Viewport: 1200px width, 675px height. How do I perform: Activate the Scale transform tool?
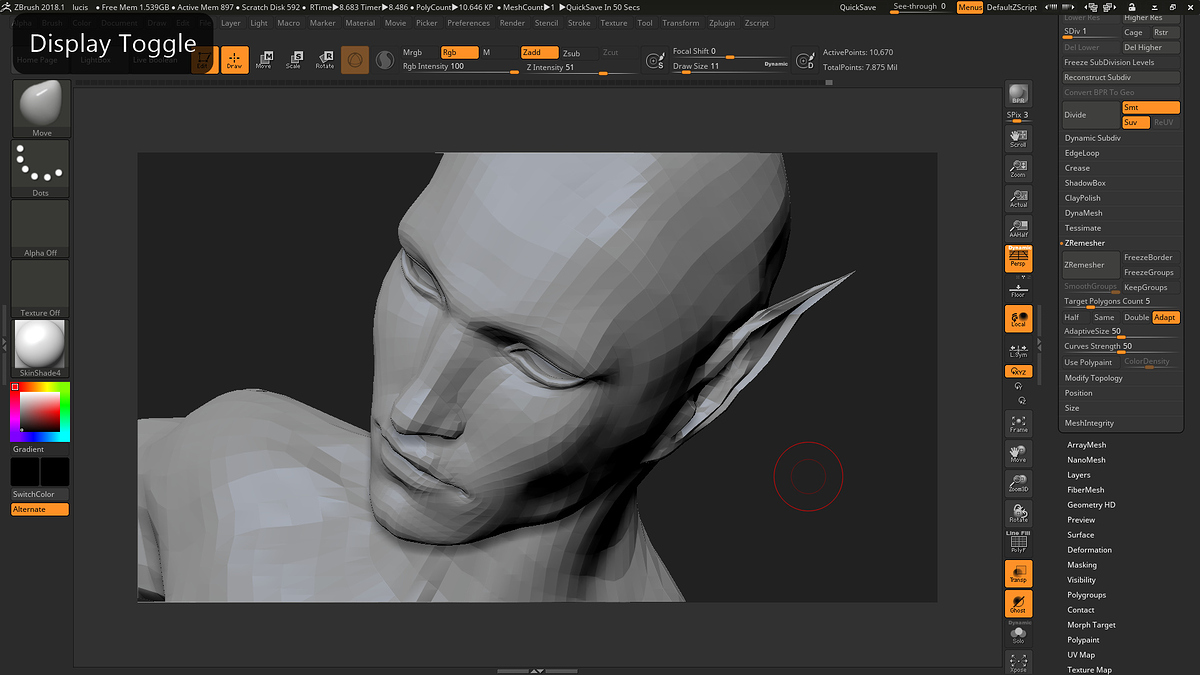point(293,60)
